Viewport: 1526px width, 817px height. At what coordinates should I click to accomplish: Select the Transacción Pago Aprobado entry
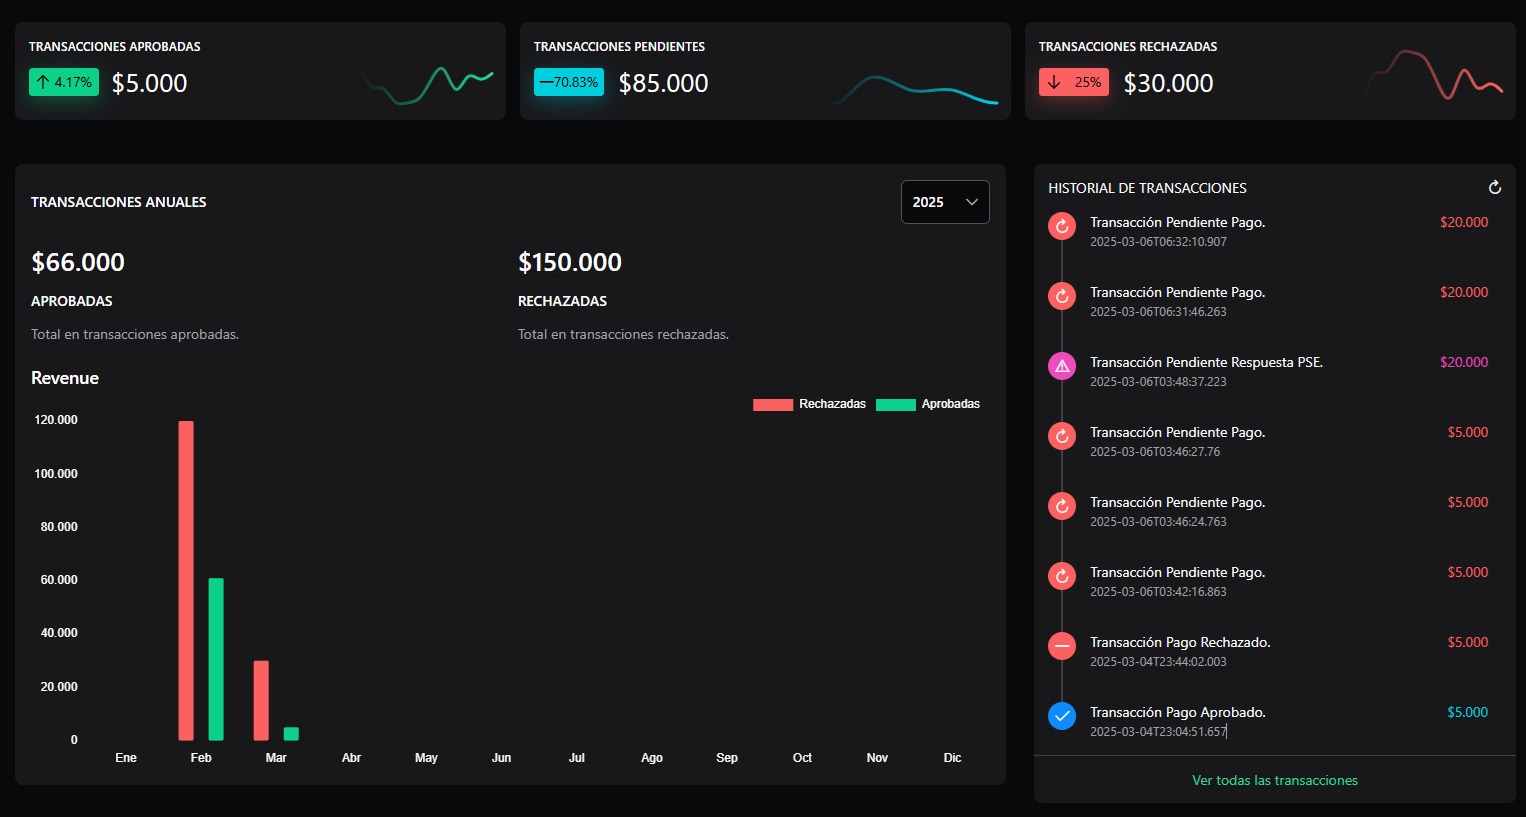coord(1177,712)
